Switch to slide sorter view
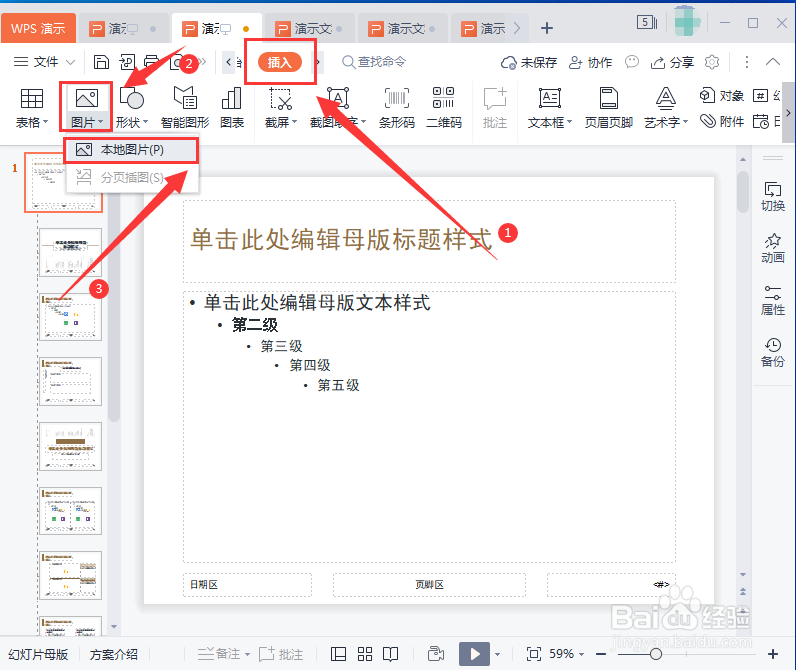The image size is (796, 670). (364, 654)
